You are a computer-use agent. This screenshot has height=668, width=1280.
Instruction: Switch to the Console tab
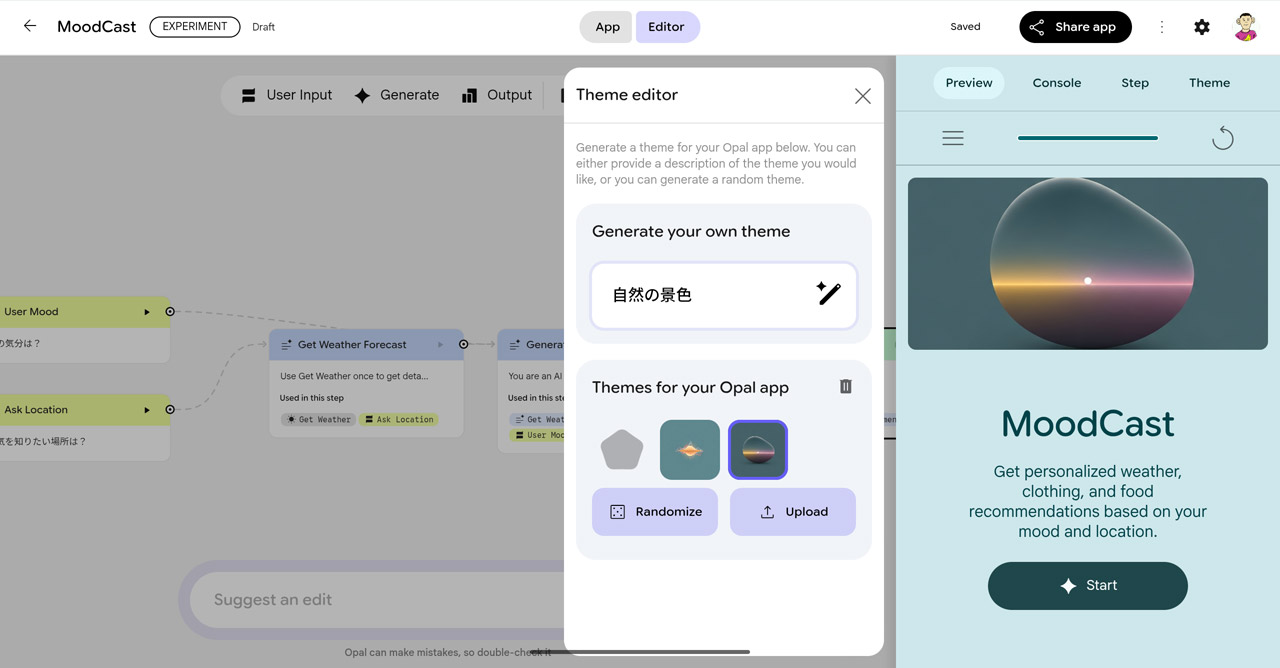click(1056, 83)
